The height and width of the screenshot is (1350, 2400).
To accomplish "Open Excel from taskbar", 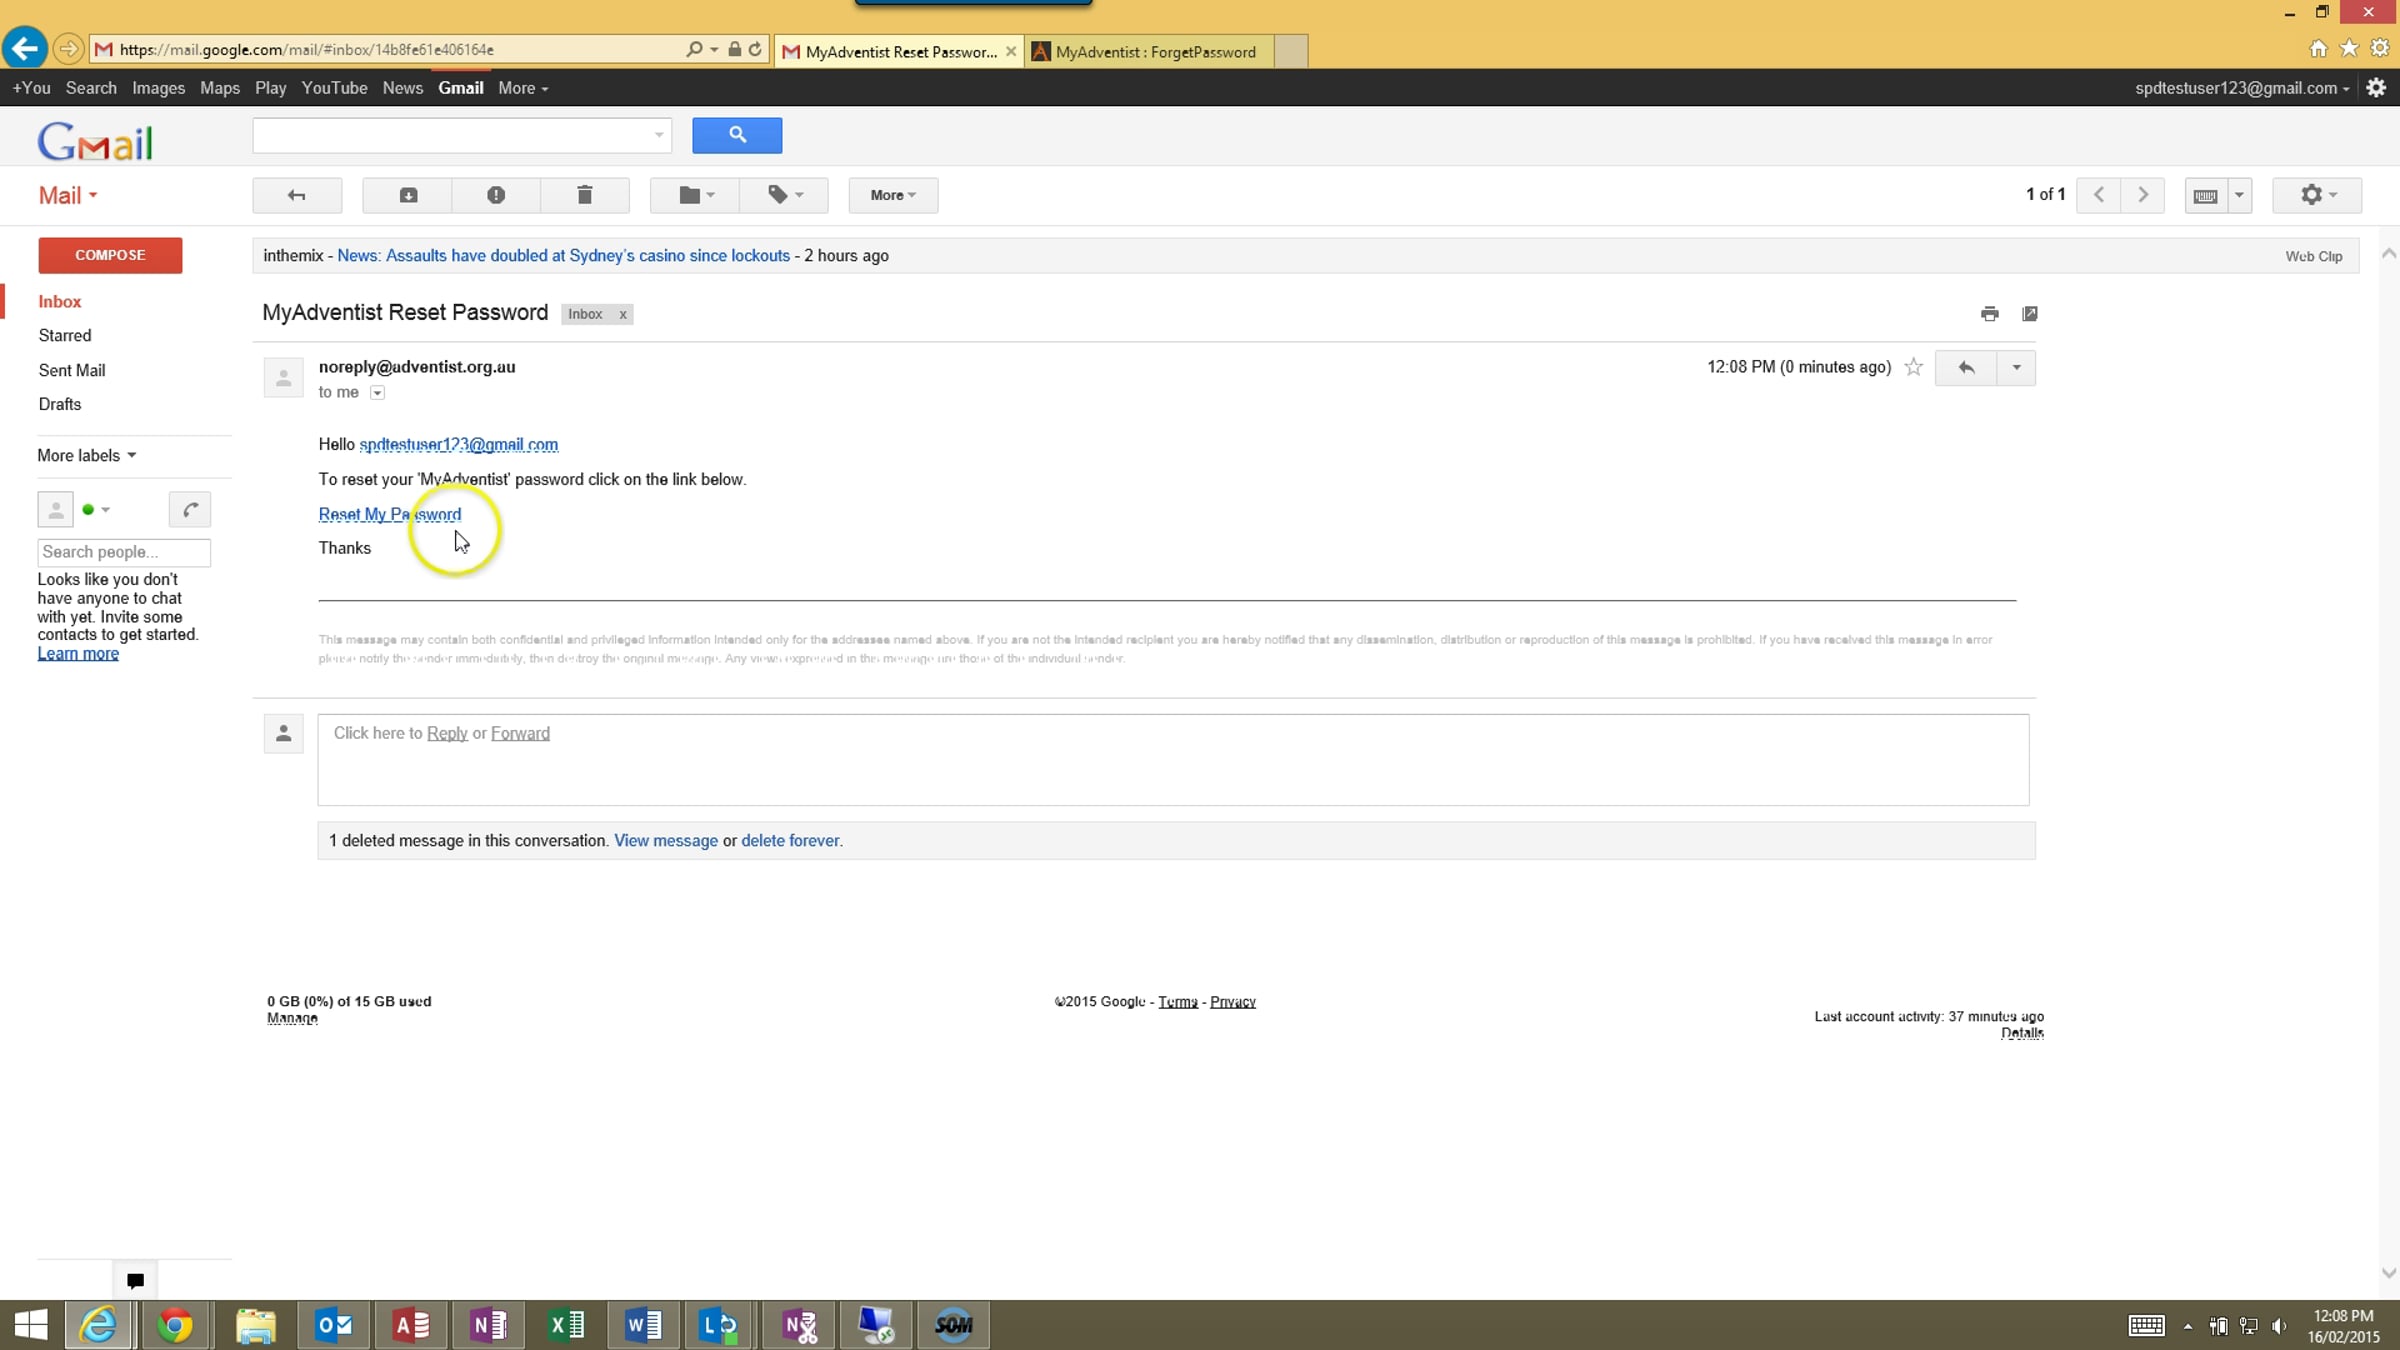I will coord(567,1325).
